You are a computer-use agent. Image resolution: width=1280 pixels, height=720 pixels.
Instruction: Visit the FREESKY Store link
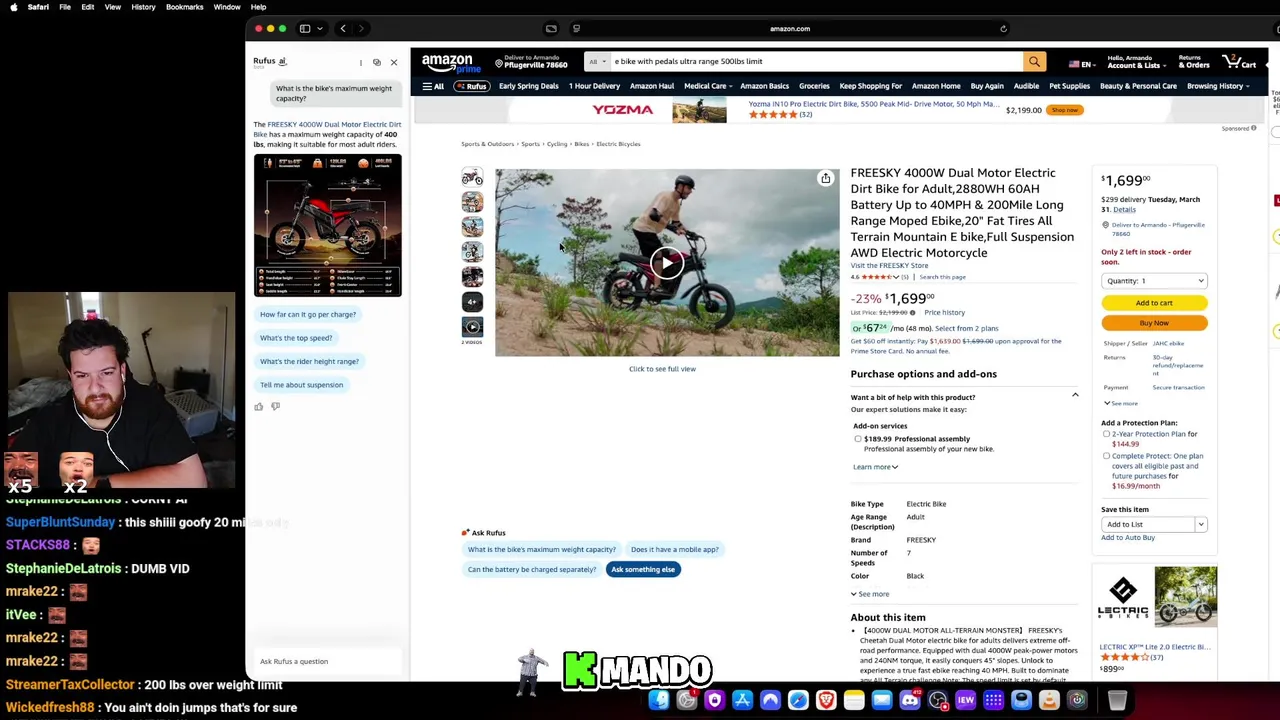(889, 266)
